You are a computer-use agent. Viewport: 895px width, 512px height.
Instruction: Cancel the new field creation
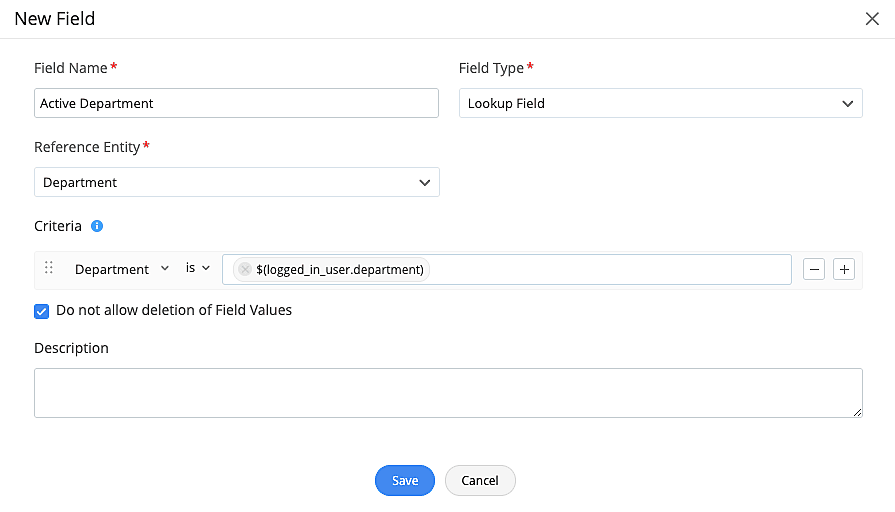point(480,480)
